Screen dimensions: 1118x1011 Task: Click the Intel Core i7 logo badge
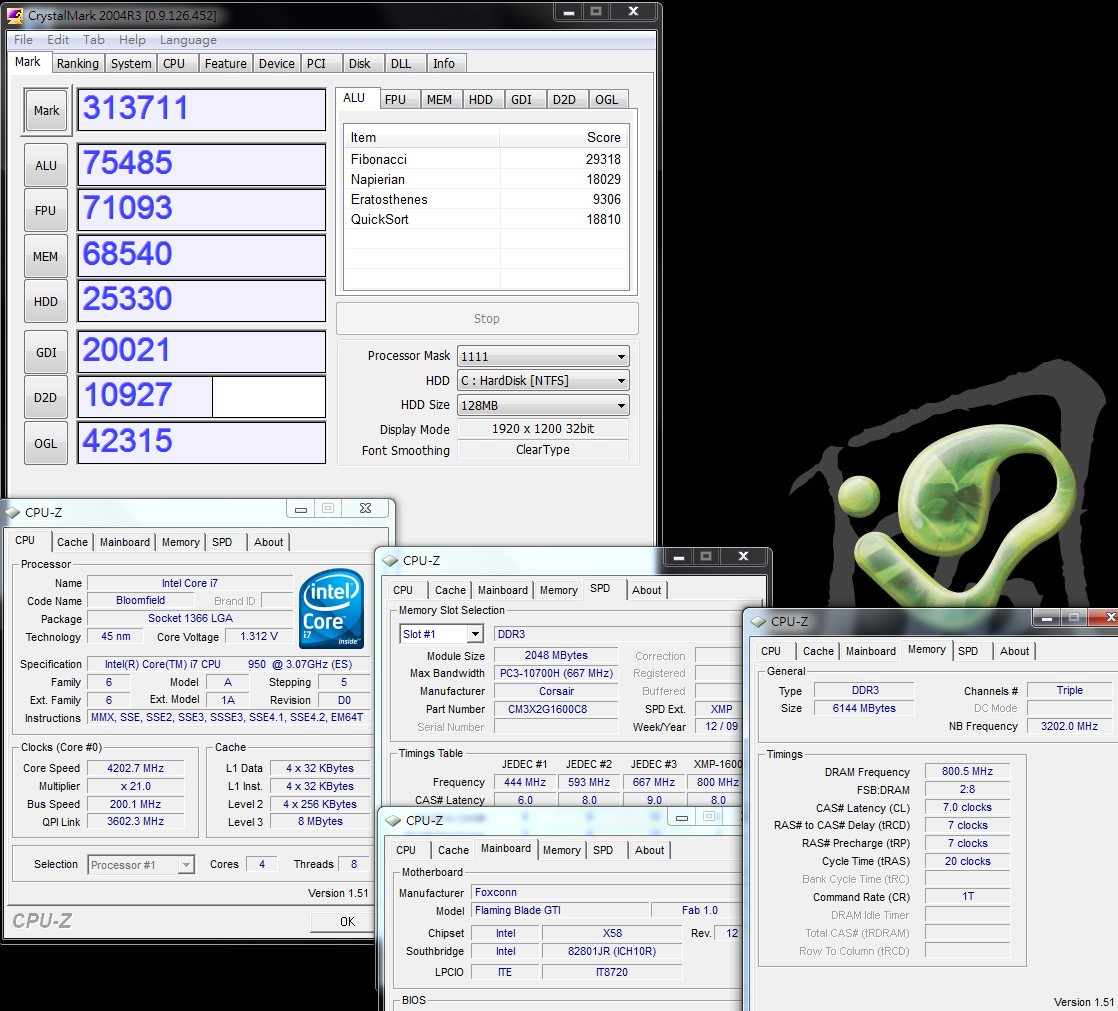pyautogui.click(x=332, y=608)
